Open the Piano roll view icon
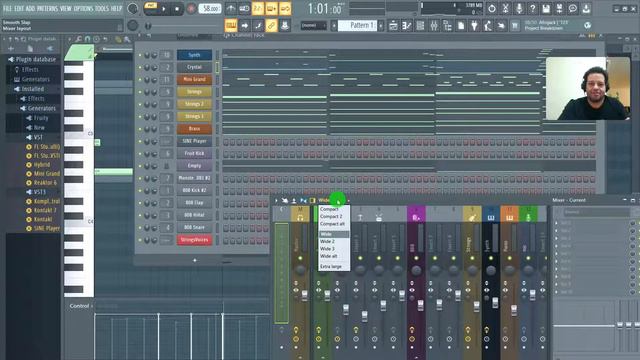Screen dimensions: 640x360 coord(407,25)
